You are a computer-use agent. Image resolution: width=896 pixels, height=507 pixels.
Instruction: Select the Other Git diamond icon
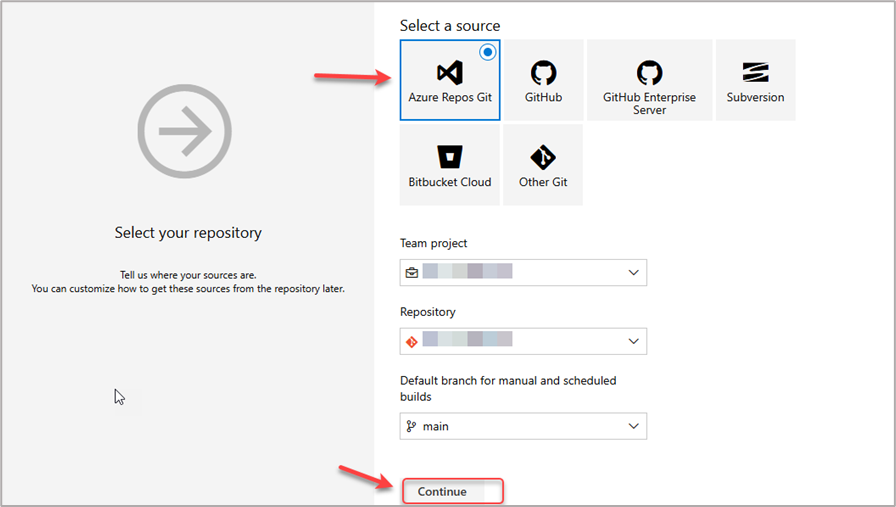click(x=543, y=157)
